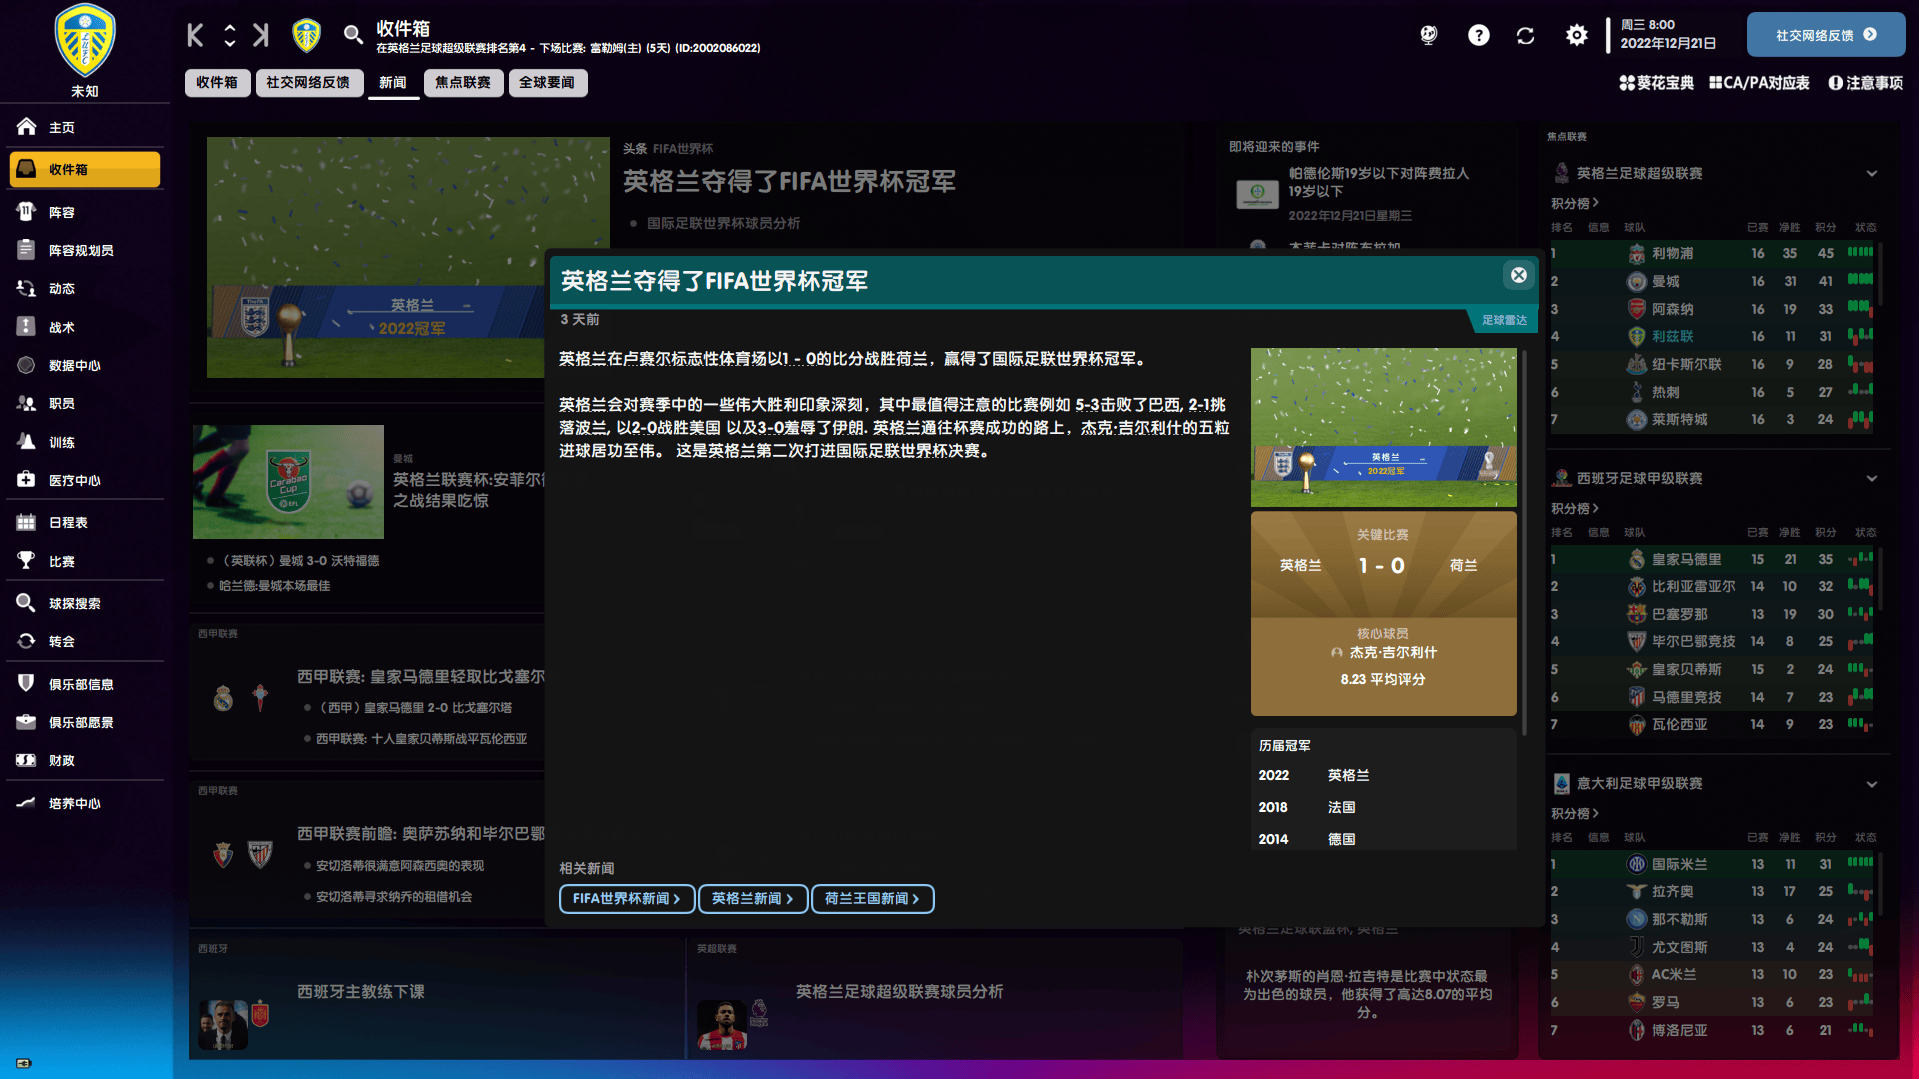Switch to the 全球要闻 tab
This screenshot has height=1079, width=1919.
[547, 83]
